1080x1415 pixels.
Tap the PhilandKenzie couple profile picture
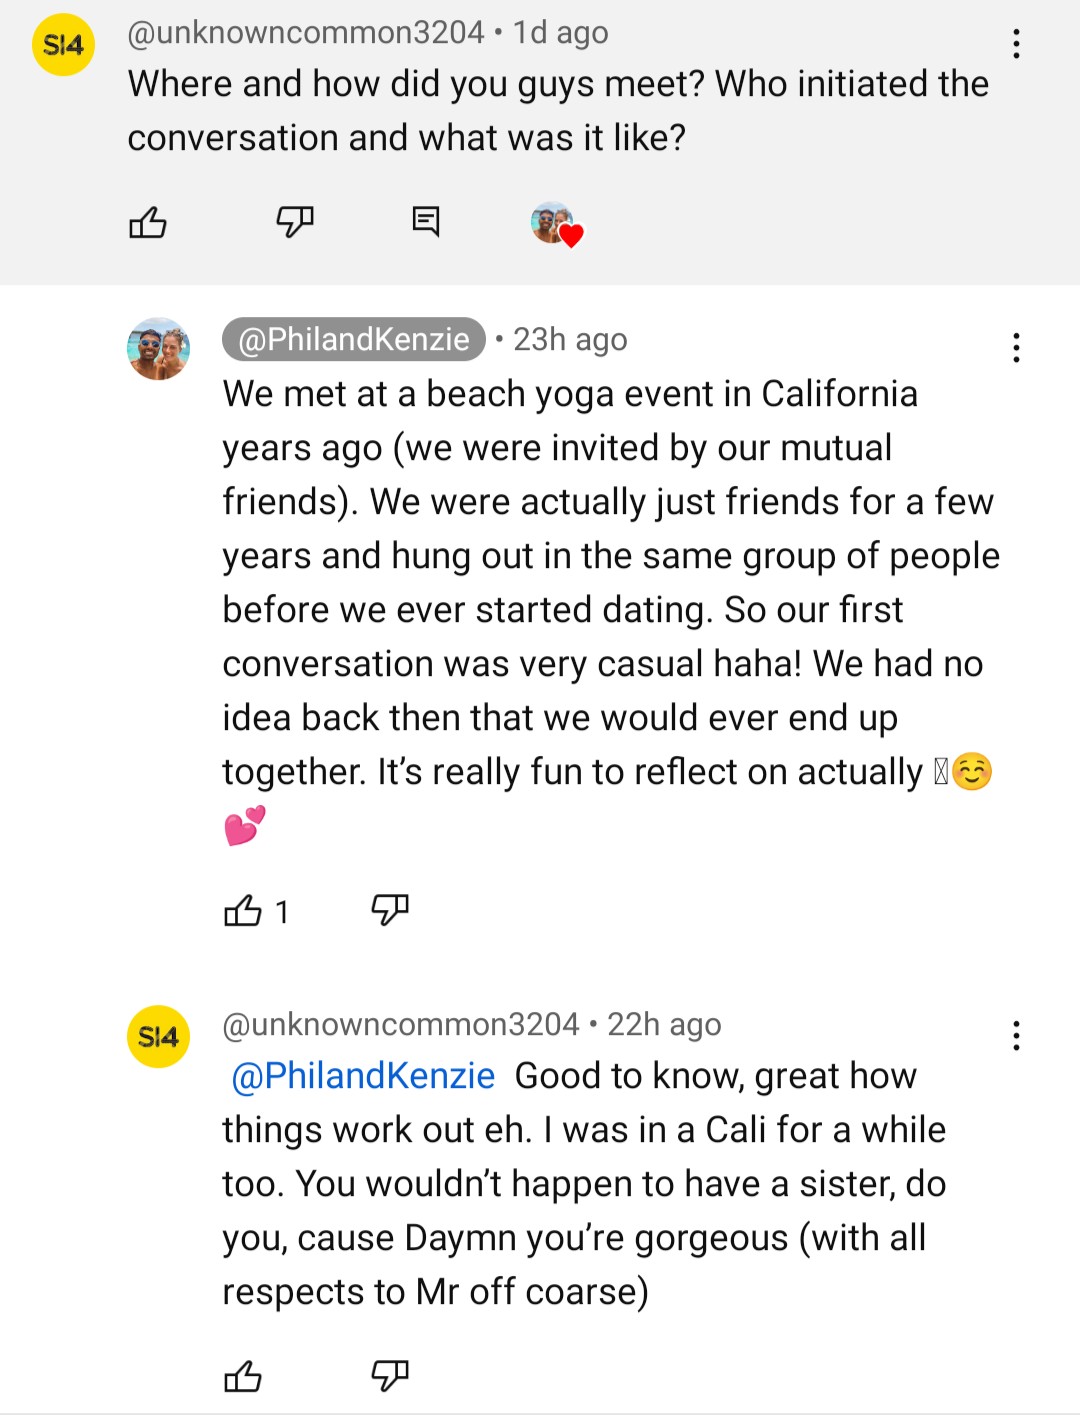coord(158,349)
